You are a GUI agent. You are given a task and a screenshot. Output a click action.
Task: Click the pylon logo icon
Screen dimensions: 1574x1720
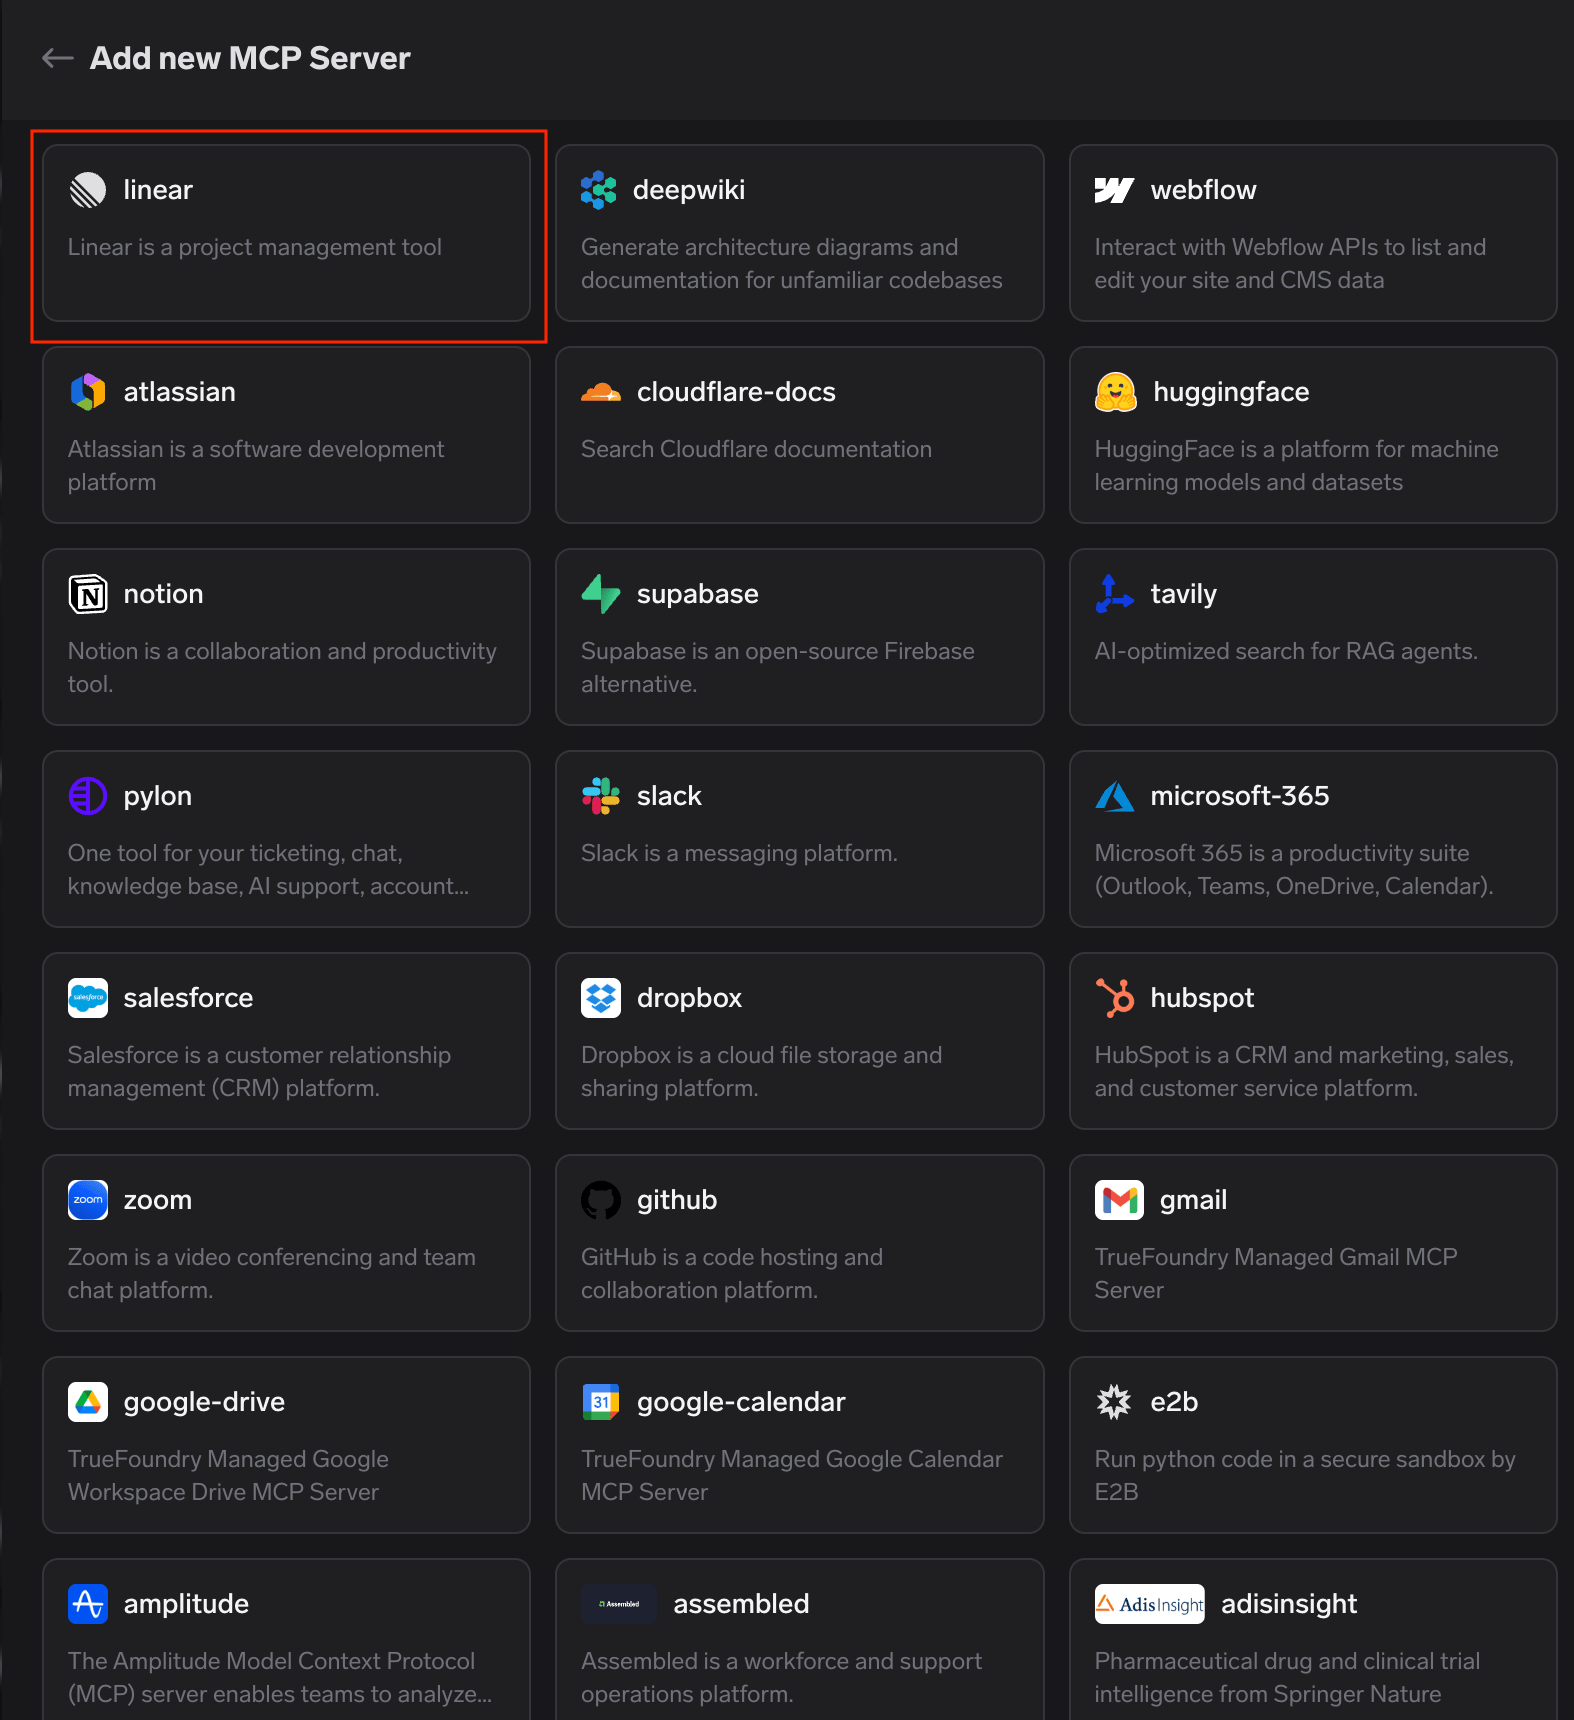pyautogui.click(x=88, y=796)
